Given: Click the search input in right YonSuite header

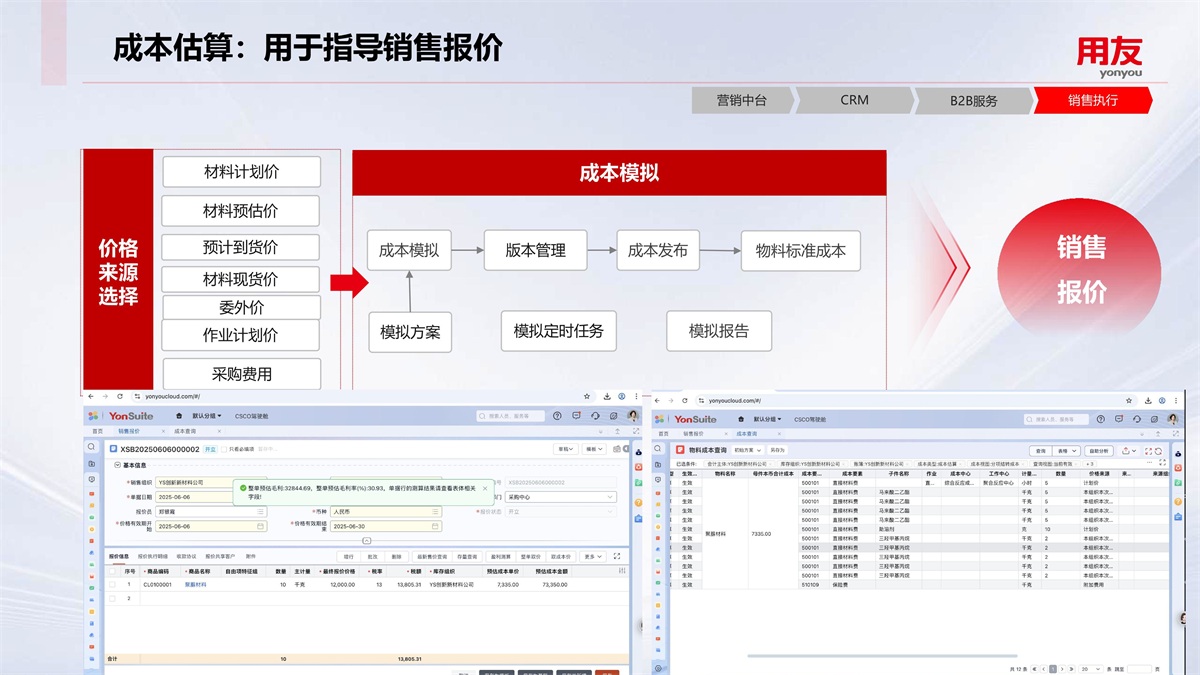Looking at the screenshot, I should (x=1058, y=419).
